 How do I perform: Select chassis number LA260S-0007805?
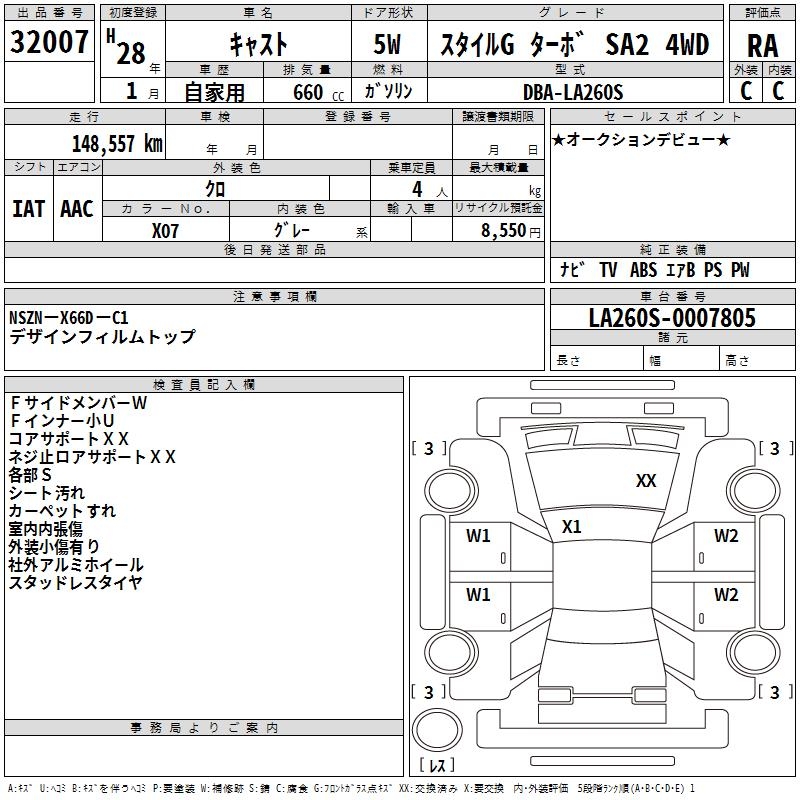click(x=672, y=318)
